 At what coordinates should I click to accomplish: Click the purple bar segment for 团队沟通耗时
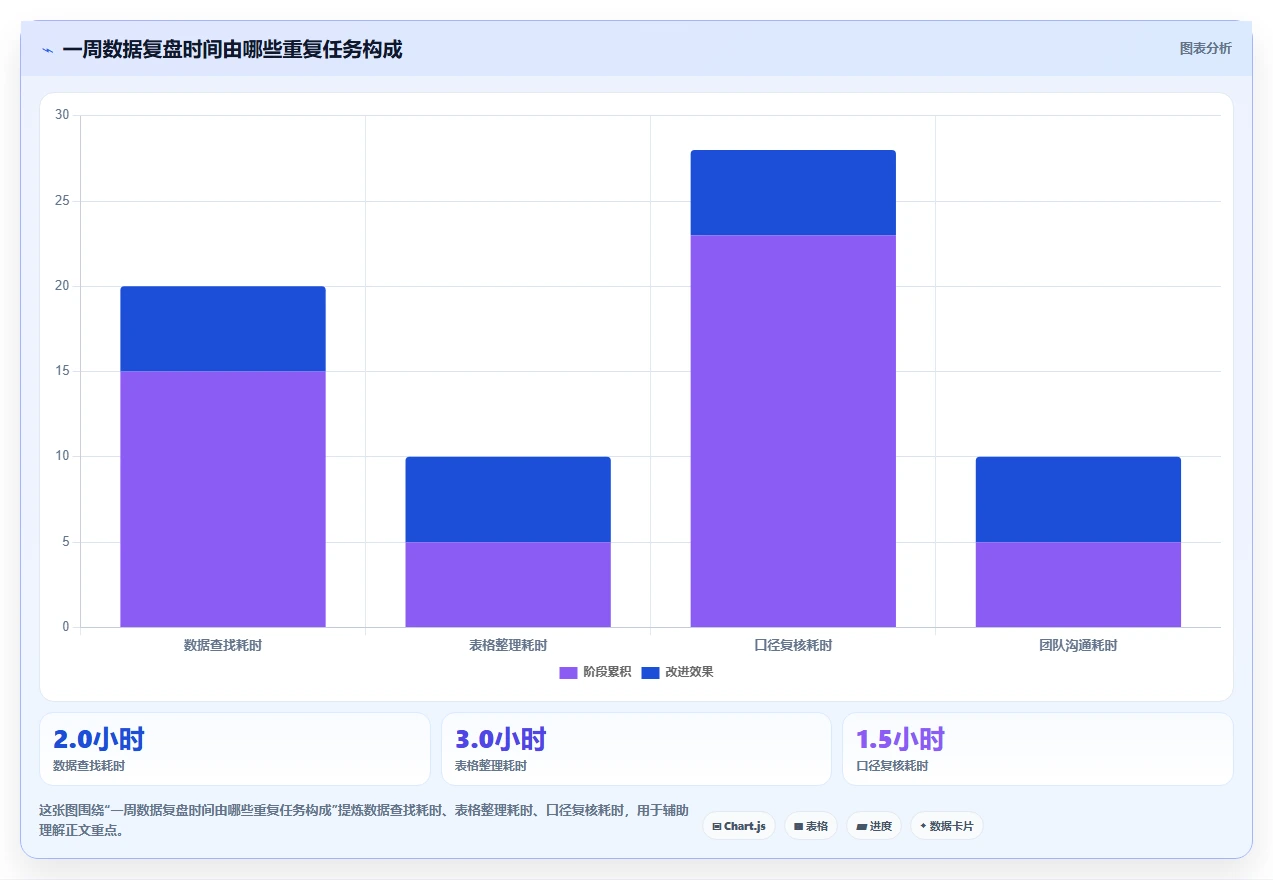1078,584
